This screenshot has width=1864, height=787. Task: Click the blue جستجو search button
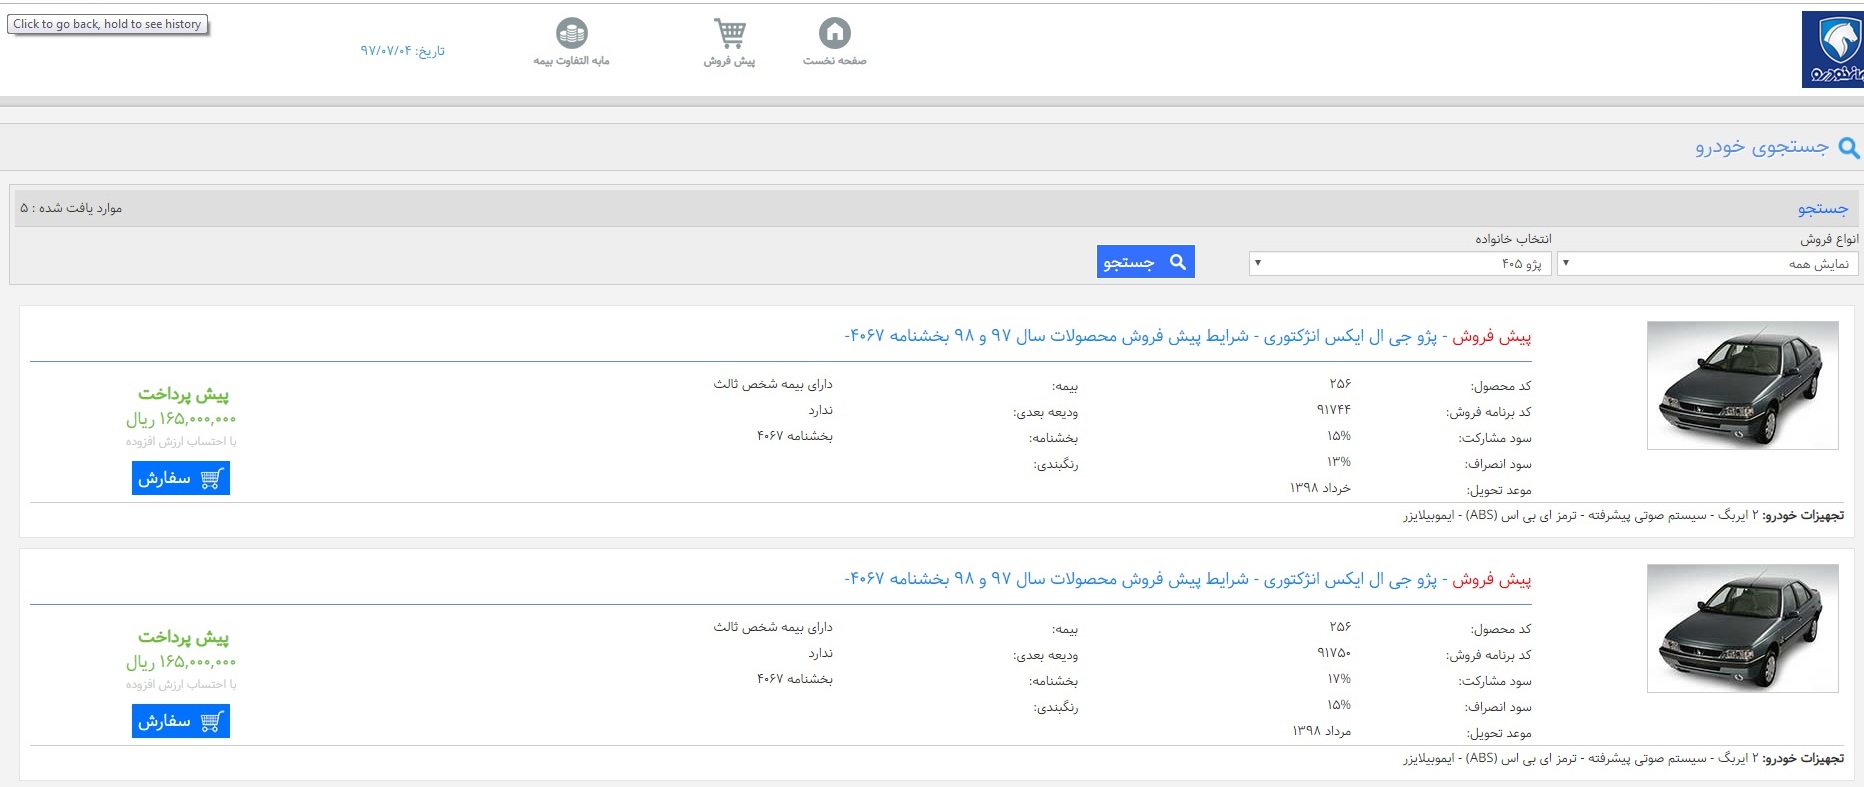point(1145,262)
